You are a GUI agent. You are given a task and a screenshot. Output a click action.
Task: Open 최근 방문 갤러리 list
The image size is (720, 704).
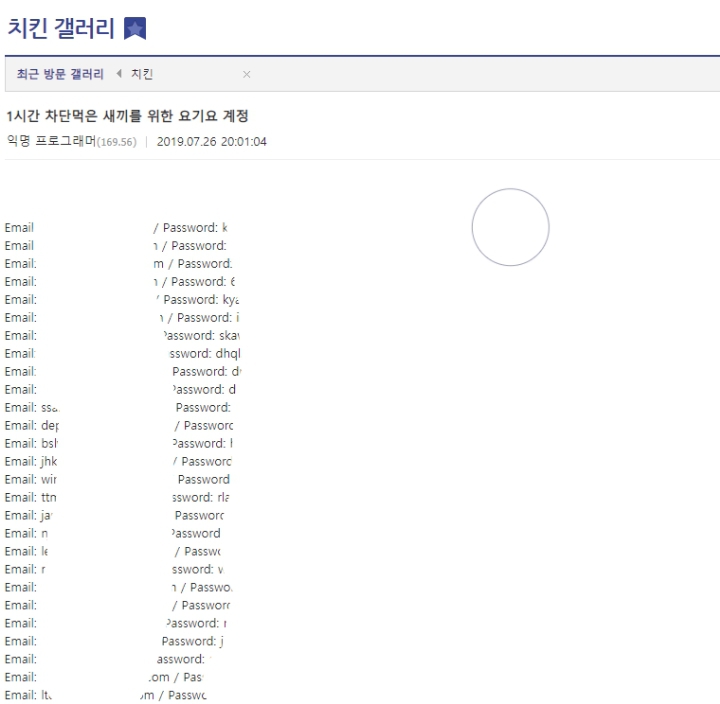[x=60, y=74]
